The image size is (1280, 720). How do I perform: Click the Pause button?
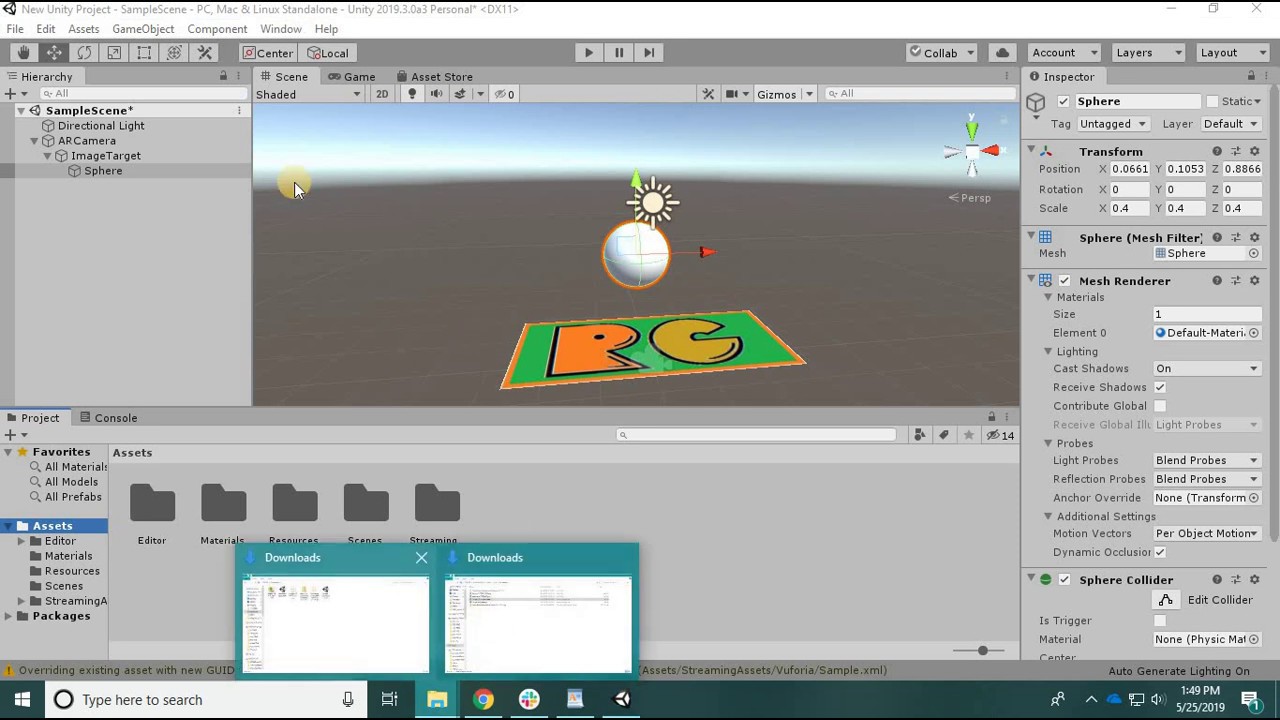[619, 53]
